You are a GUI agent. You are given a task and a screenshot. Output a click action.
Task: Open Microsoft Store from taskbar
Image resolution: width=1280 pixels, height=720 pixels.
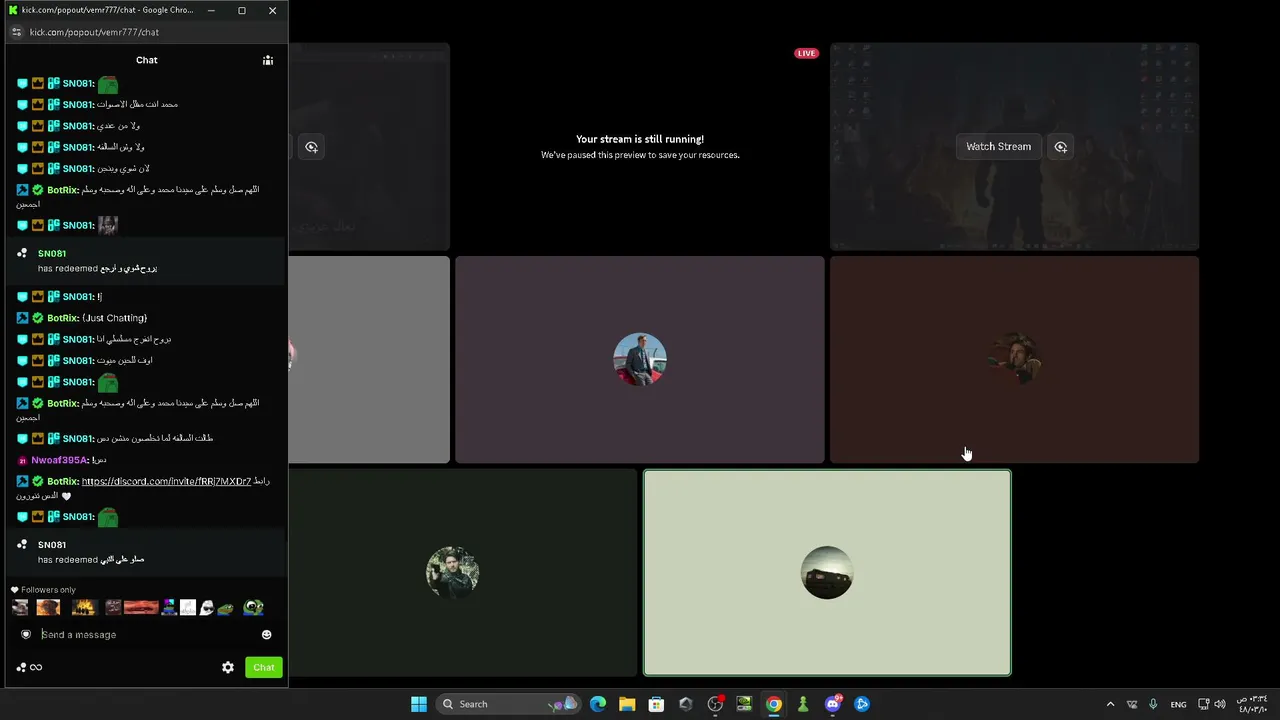(656, 704)
